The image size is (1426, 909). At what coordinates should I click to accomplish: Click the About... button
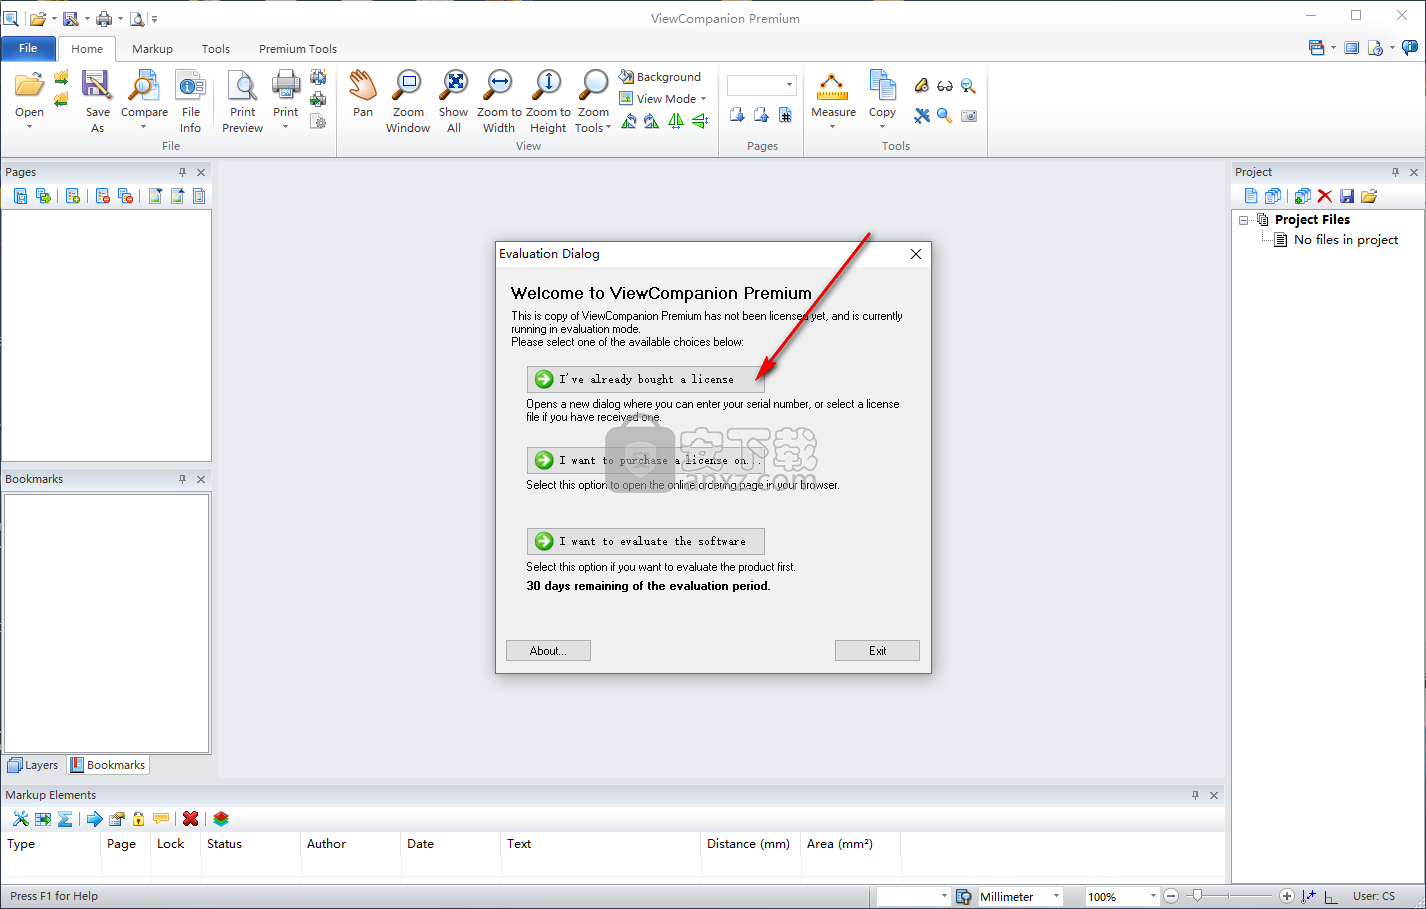pos(548,651)
